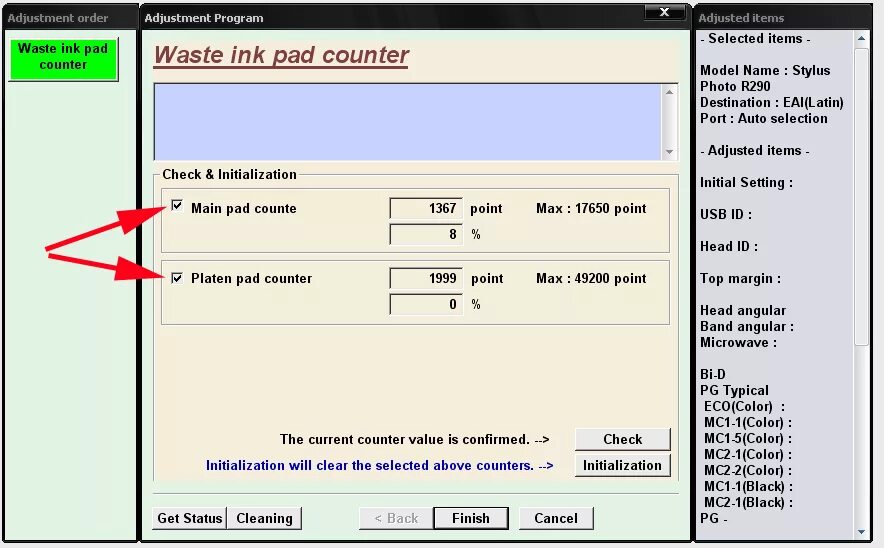Image resolution: width=884 pixels, height=548 pixels.
Task: Close the Adjustment Program window
Action: click(x=664, y=12)
